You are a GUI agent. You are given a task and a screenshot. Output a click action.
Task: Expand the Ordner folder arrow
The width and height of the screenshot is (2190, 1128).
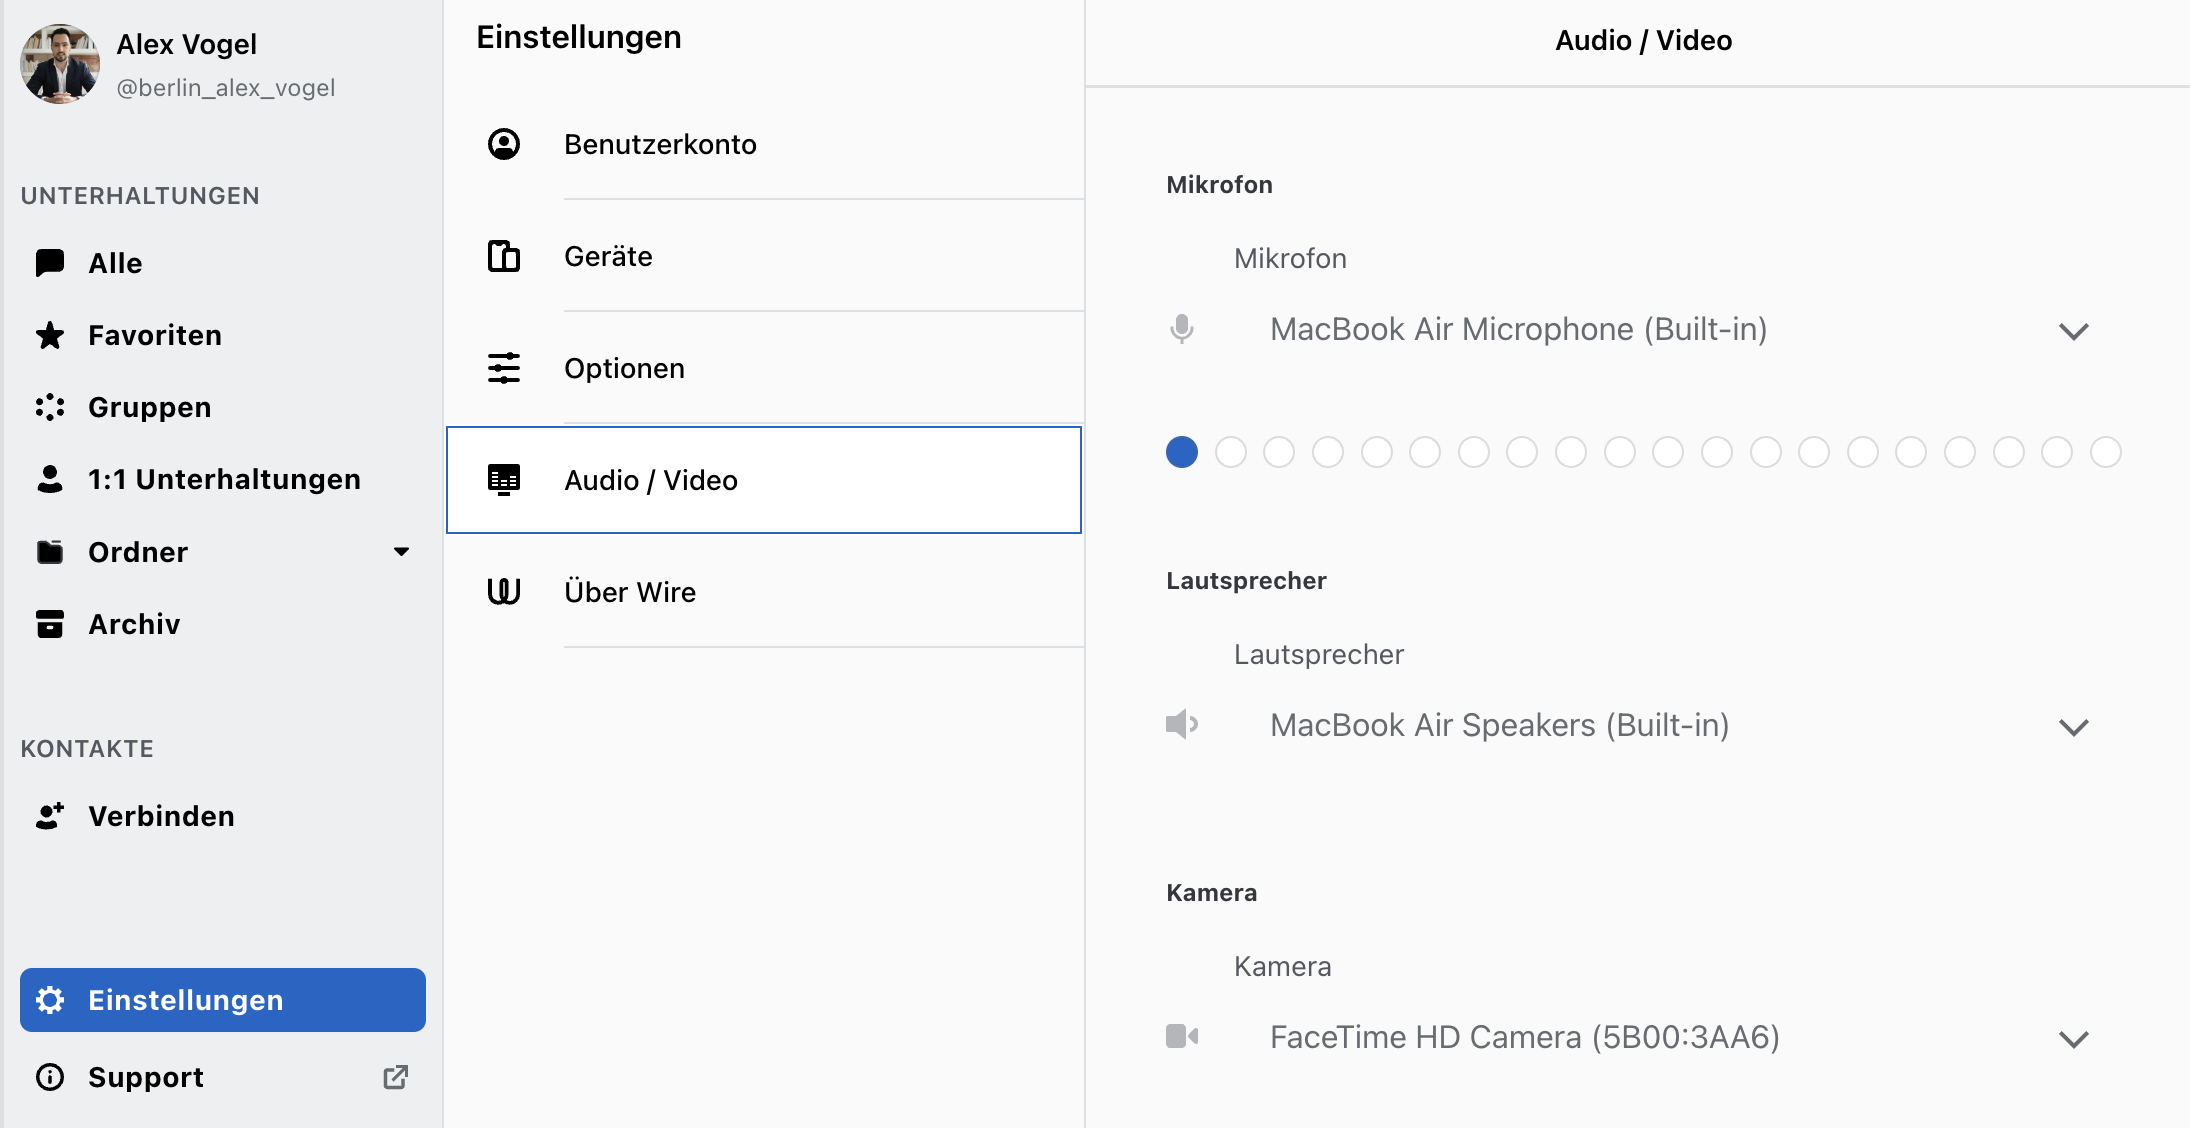tap(402, 552)
